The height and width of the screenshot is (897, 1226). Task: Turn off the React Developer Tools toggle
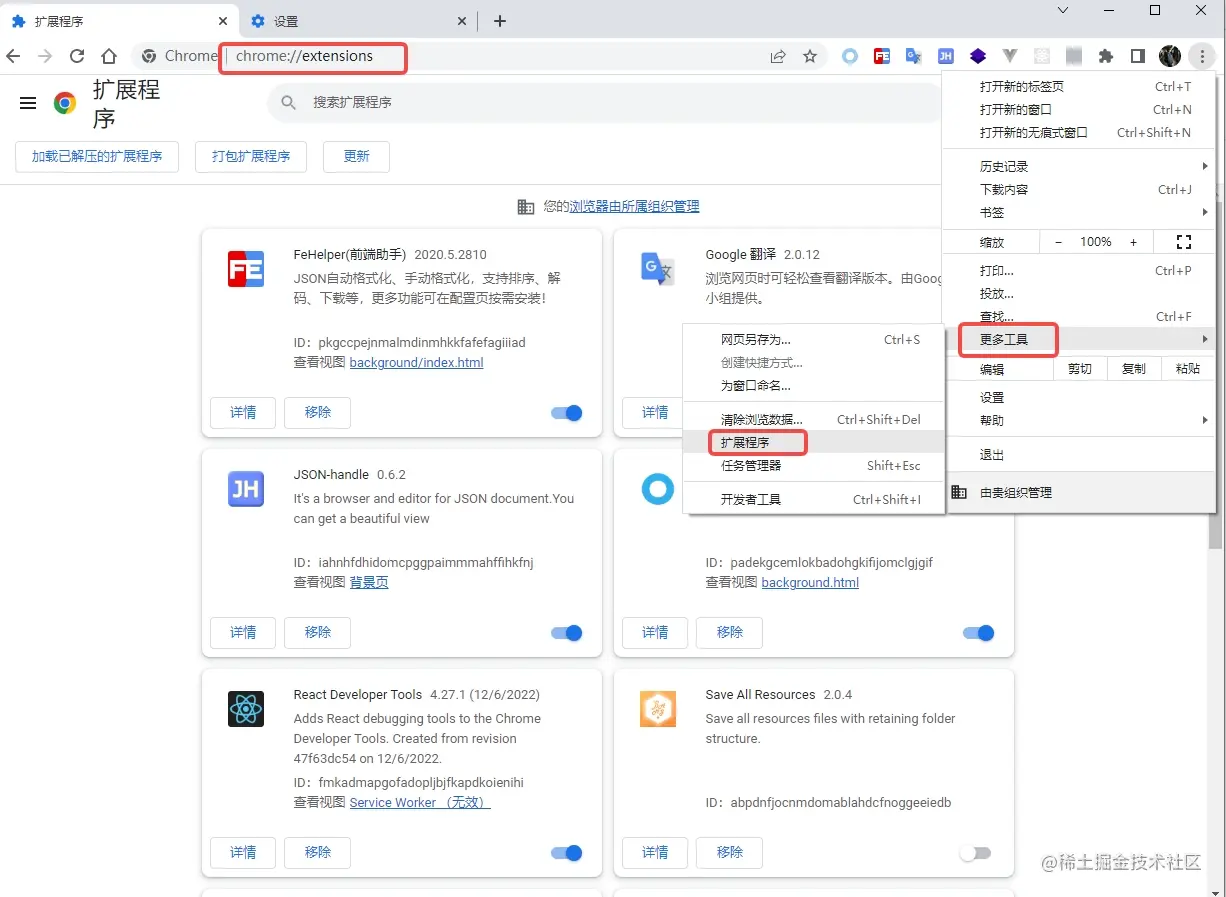pos(567,853)
